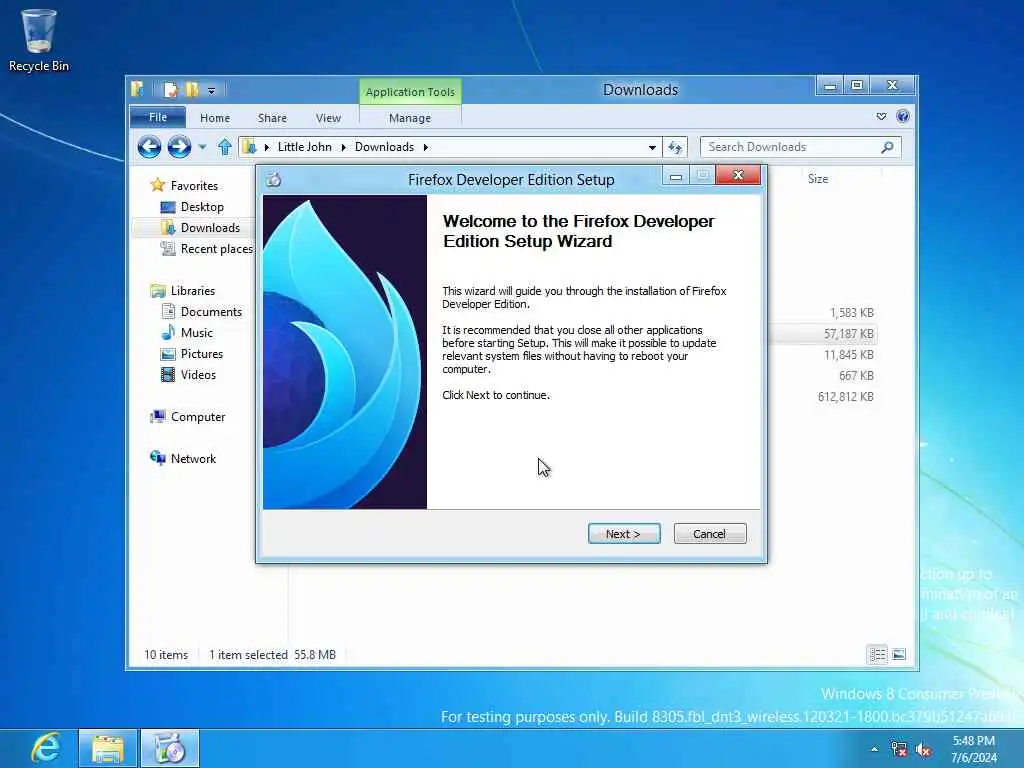Open the Documents library
Image resolution: width=1024 pixels, height=768 pixels.
211,312
